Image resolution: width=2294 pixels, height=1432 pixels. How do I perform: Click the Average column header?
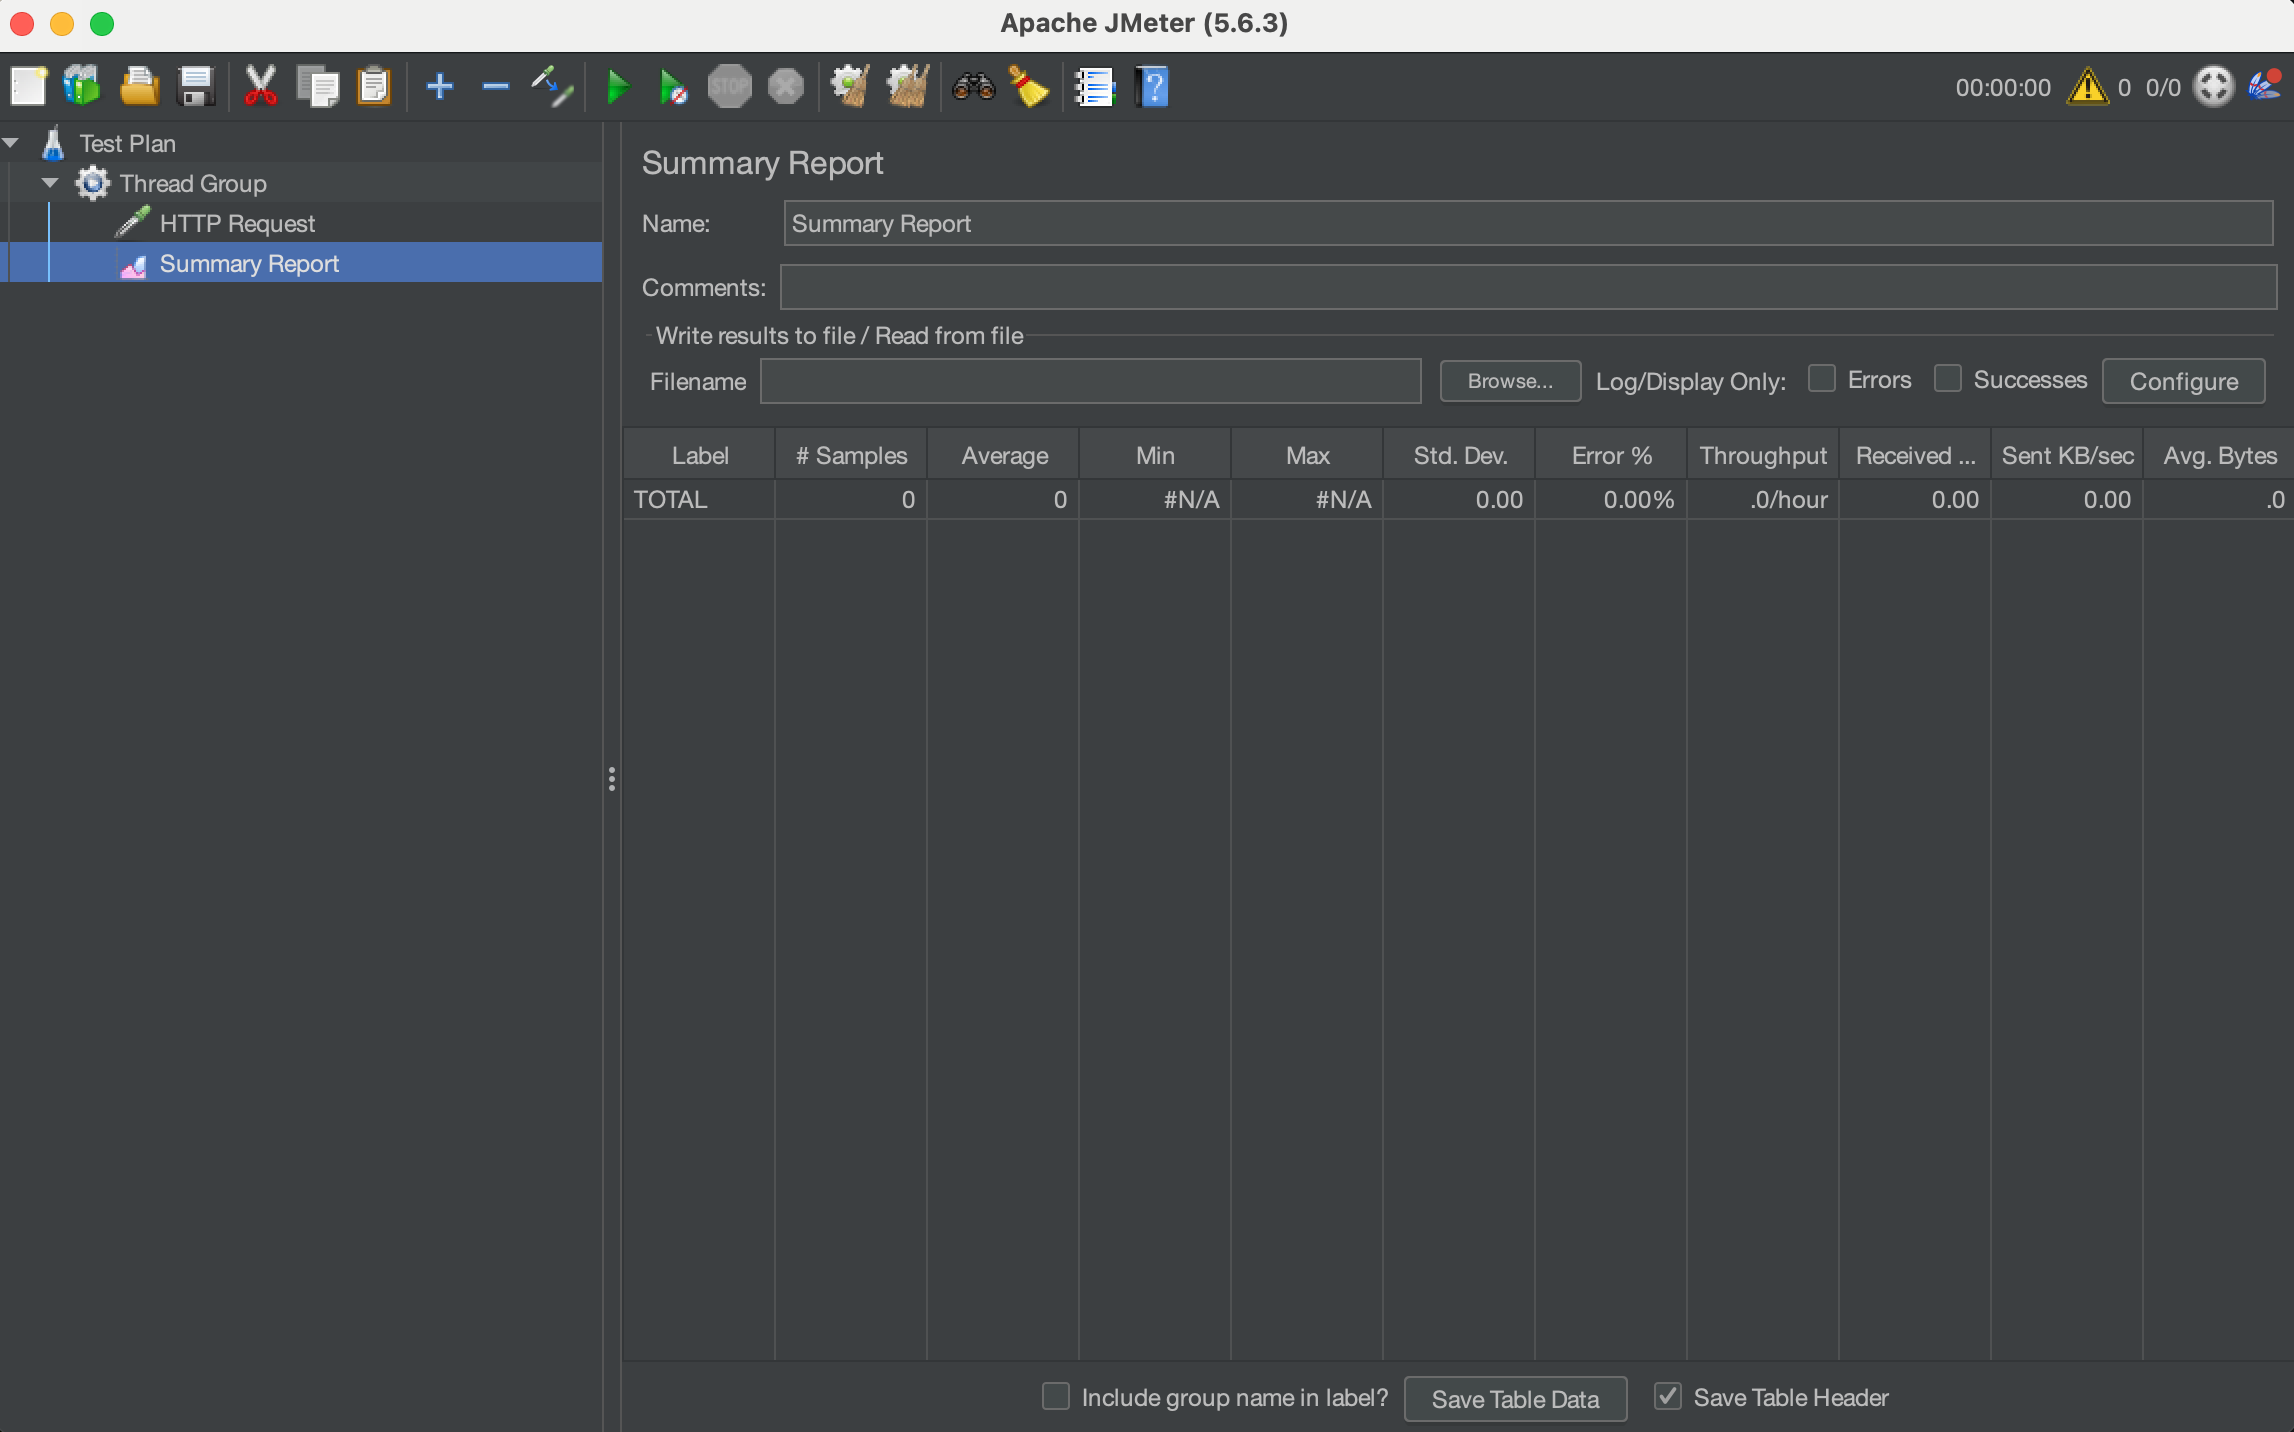(1004, 455)
